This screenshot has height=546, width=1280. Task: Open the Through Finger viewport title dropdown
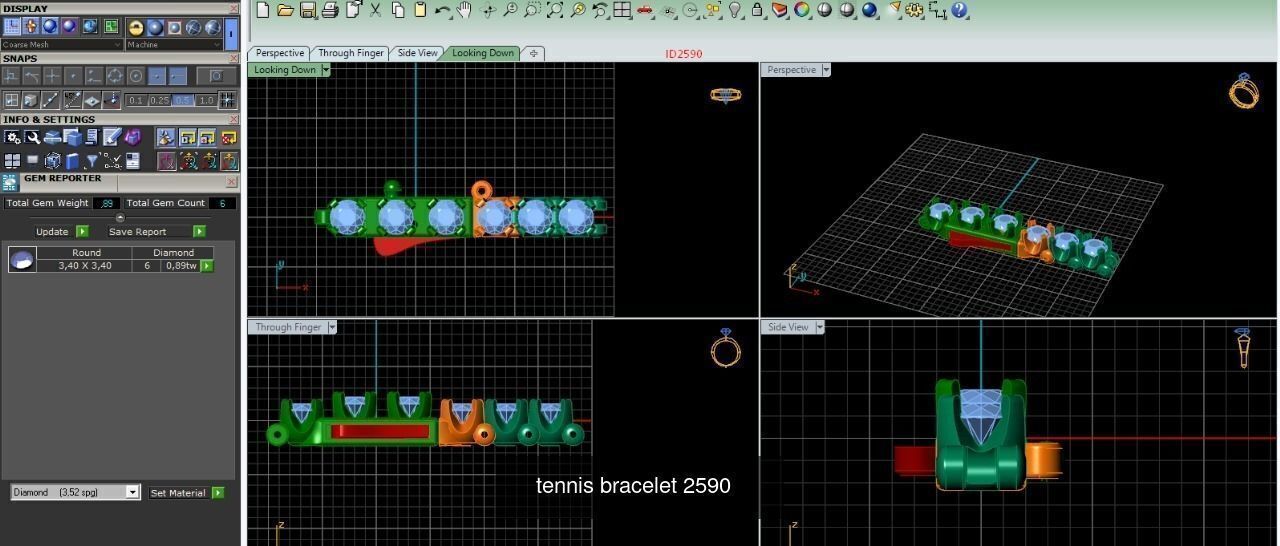pyautogui.click(x=332, y=327)
